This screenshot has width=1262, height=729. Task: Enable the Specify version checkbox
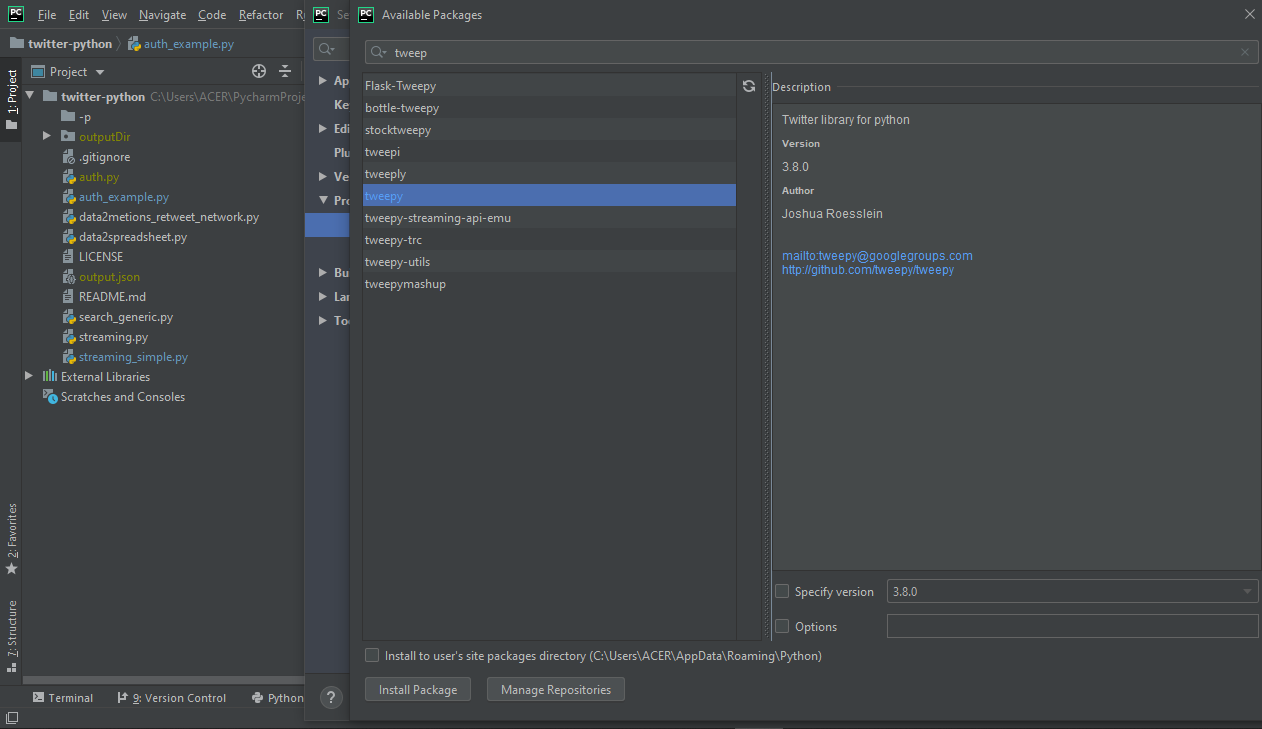click(781, 591)
